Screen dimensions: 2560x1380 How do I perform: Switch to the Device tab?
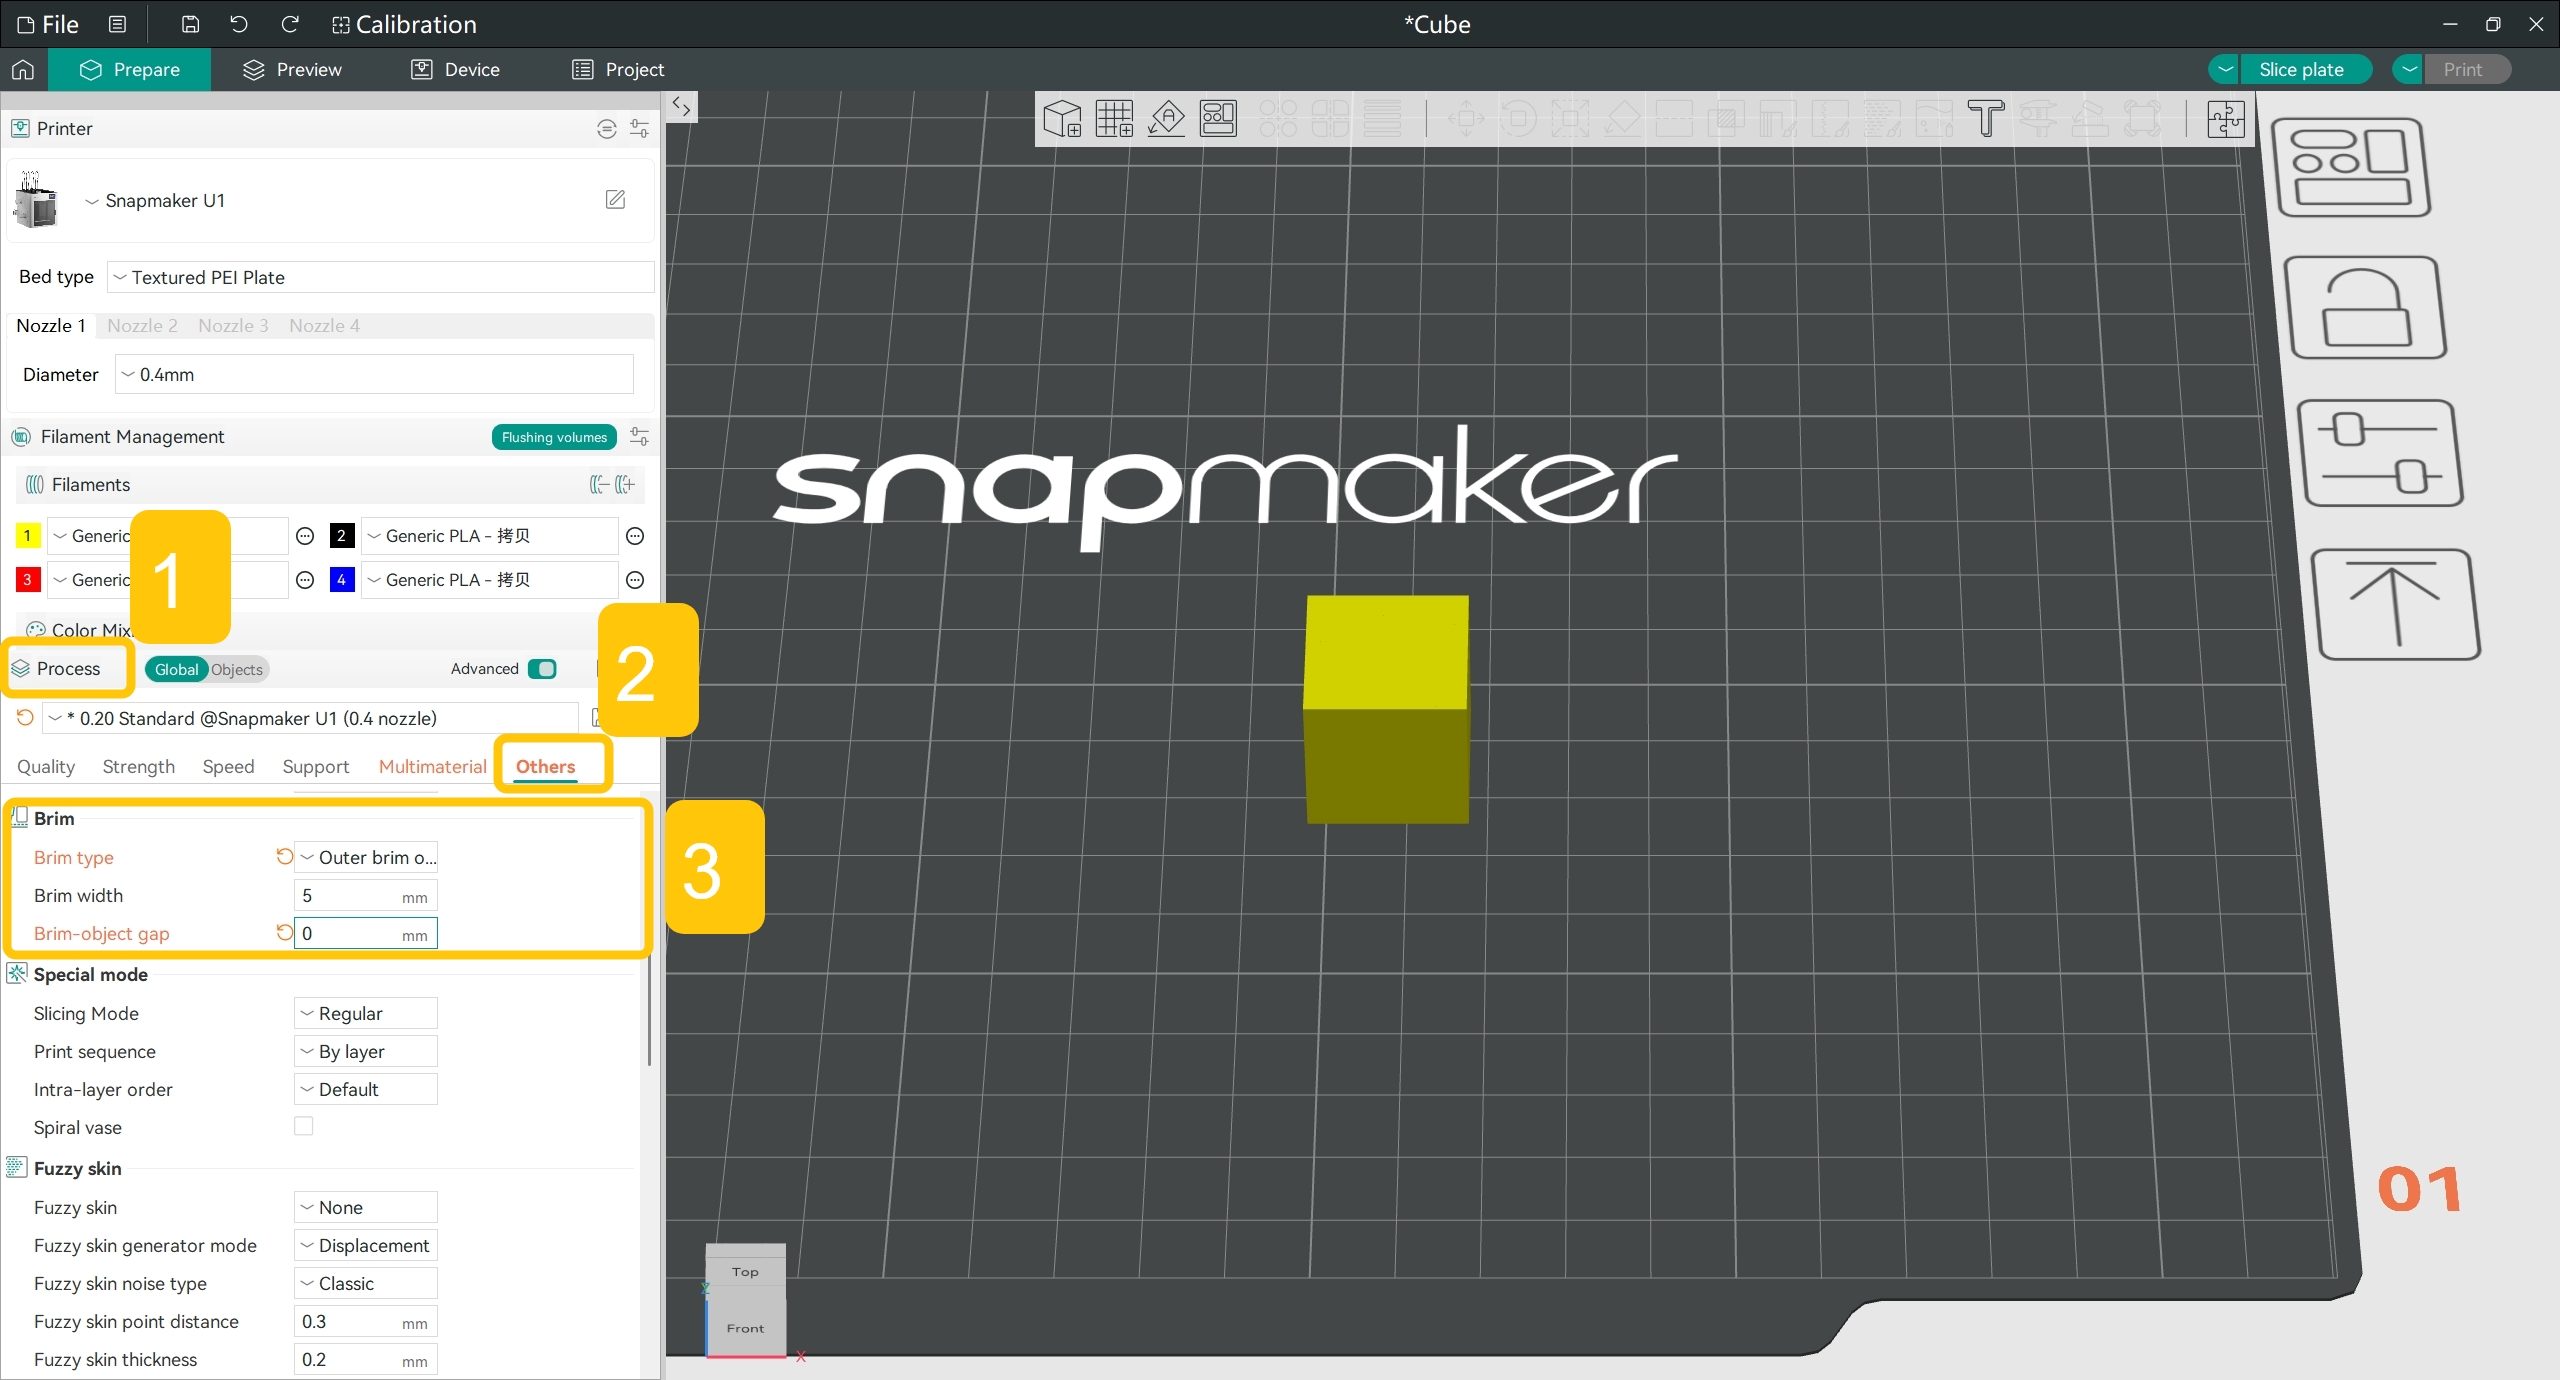pos(455,69)
